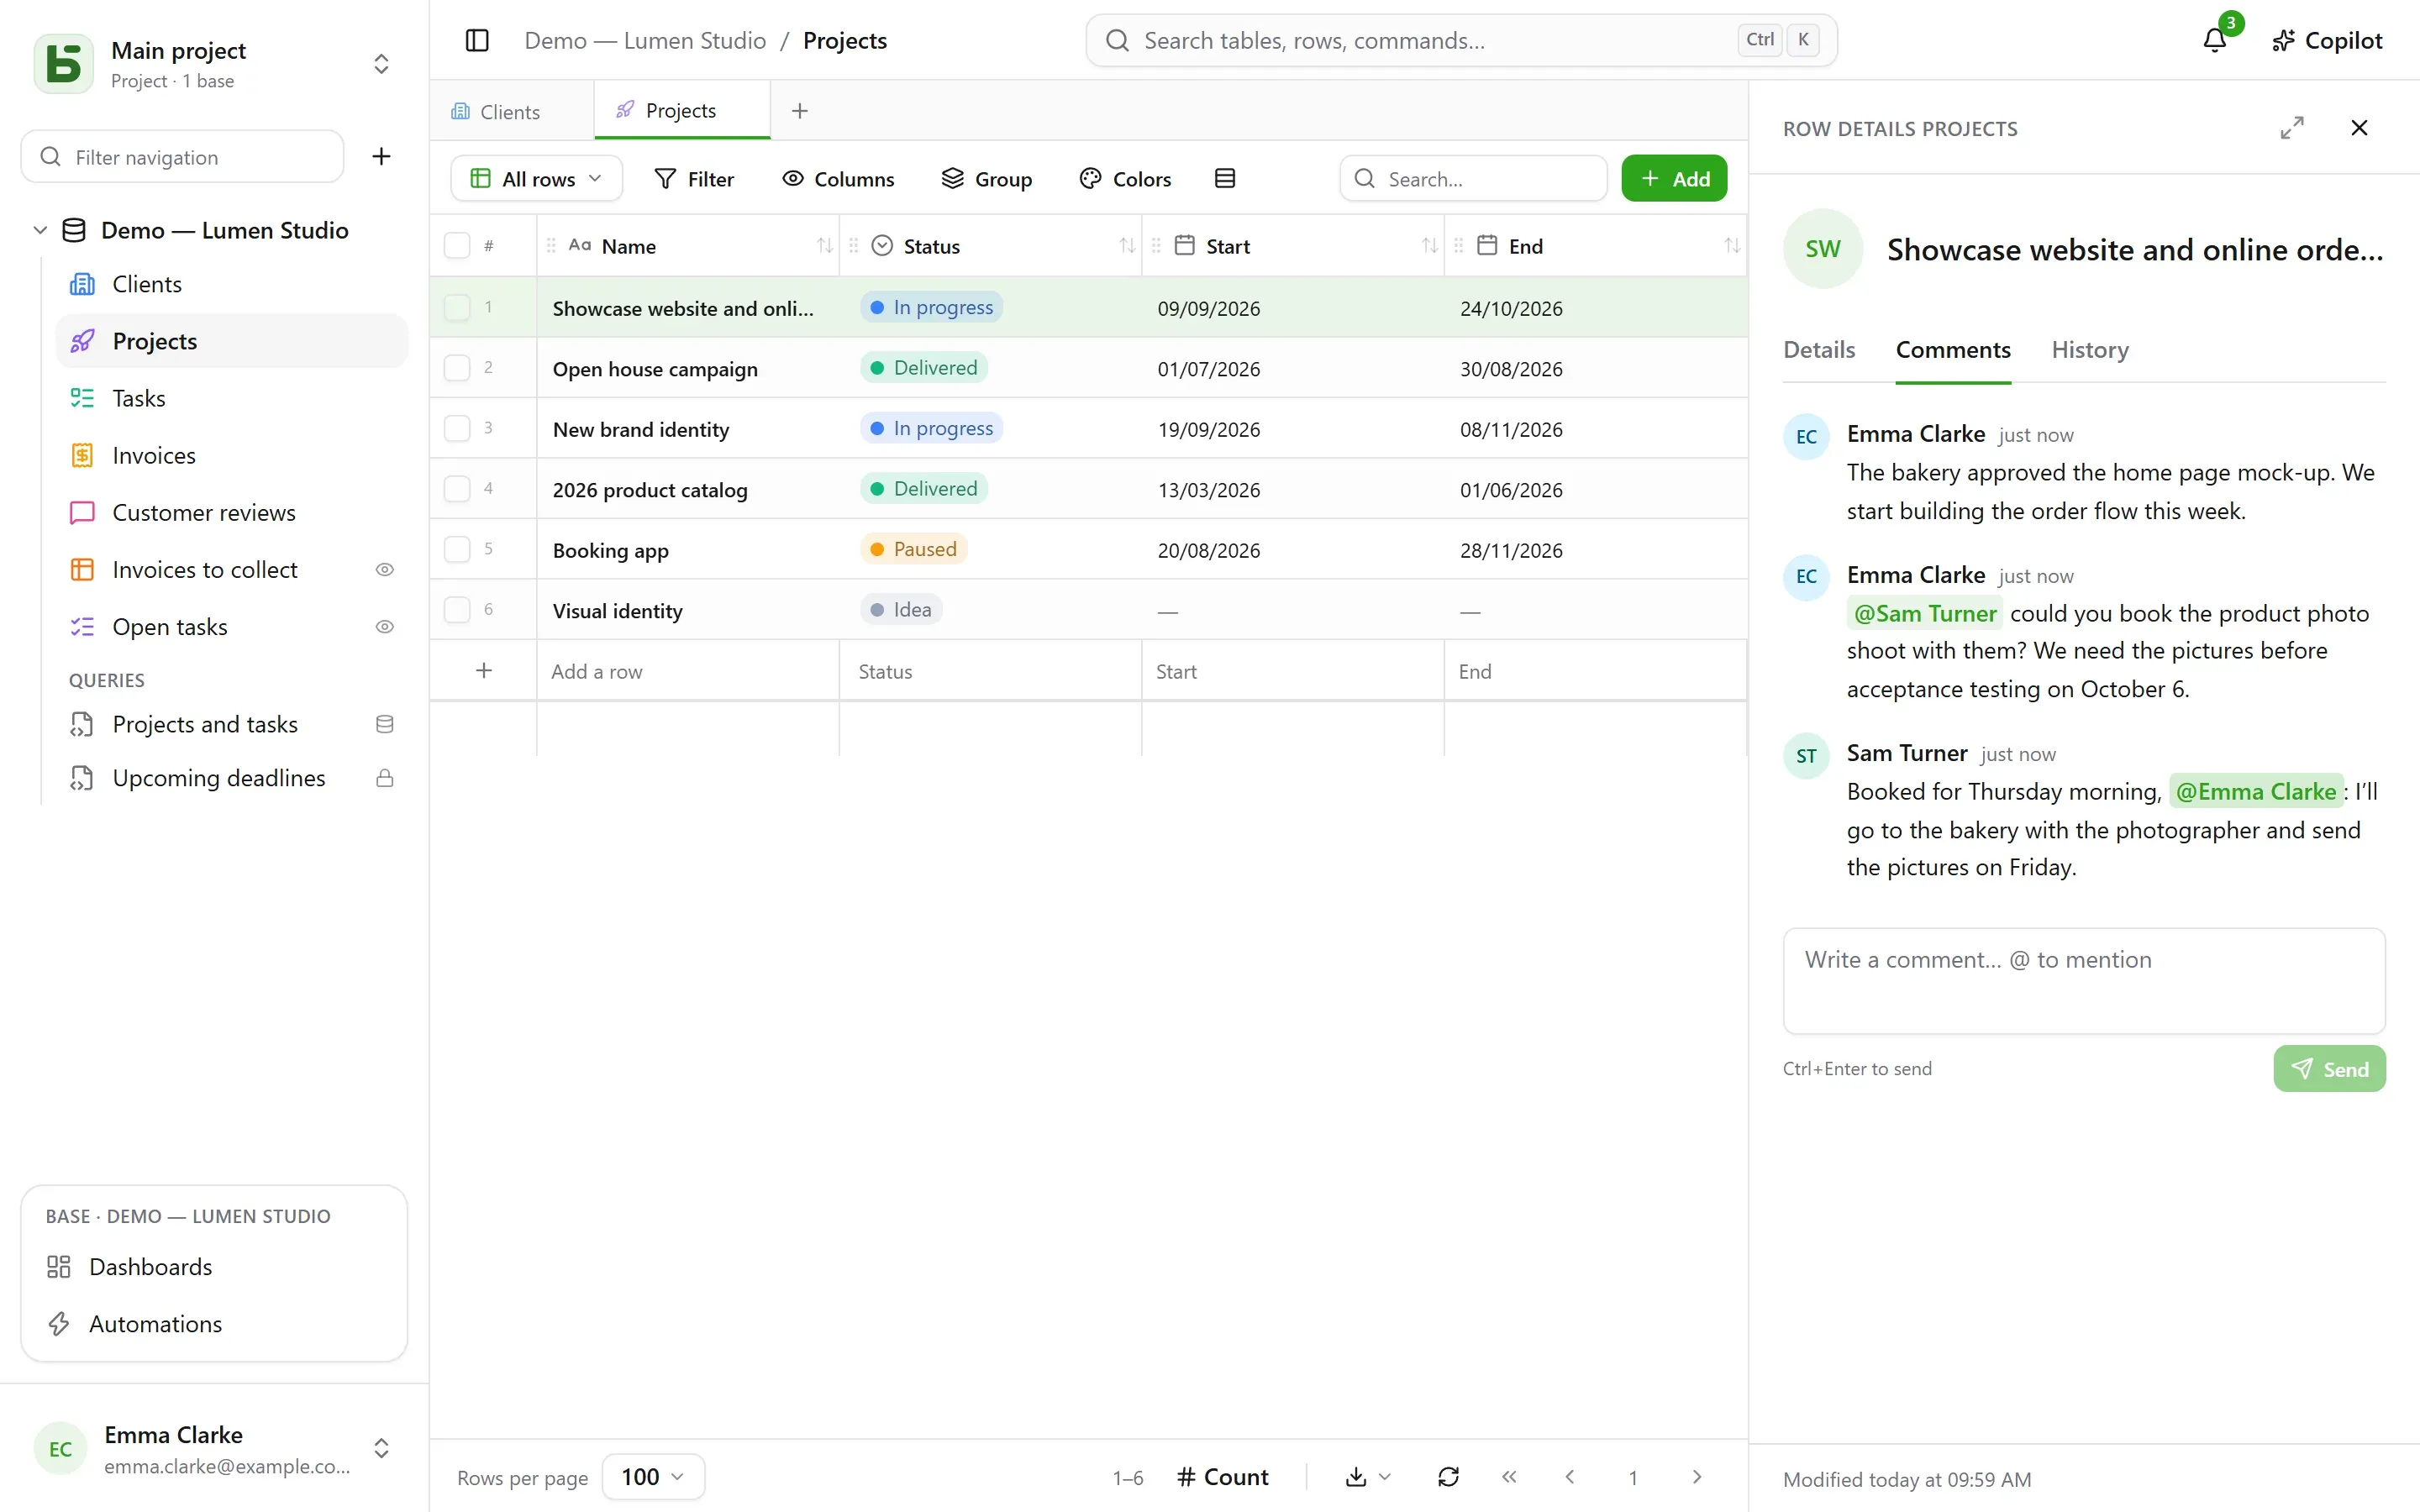Open Emma Clarke account menu
The width and height of the screenshot is (2420, 1512).
pos(381,1448)
